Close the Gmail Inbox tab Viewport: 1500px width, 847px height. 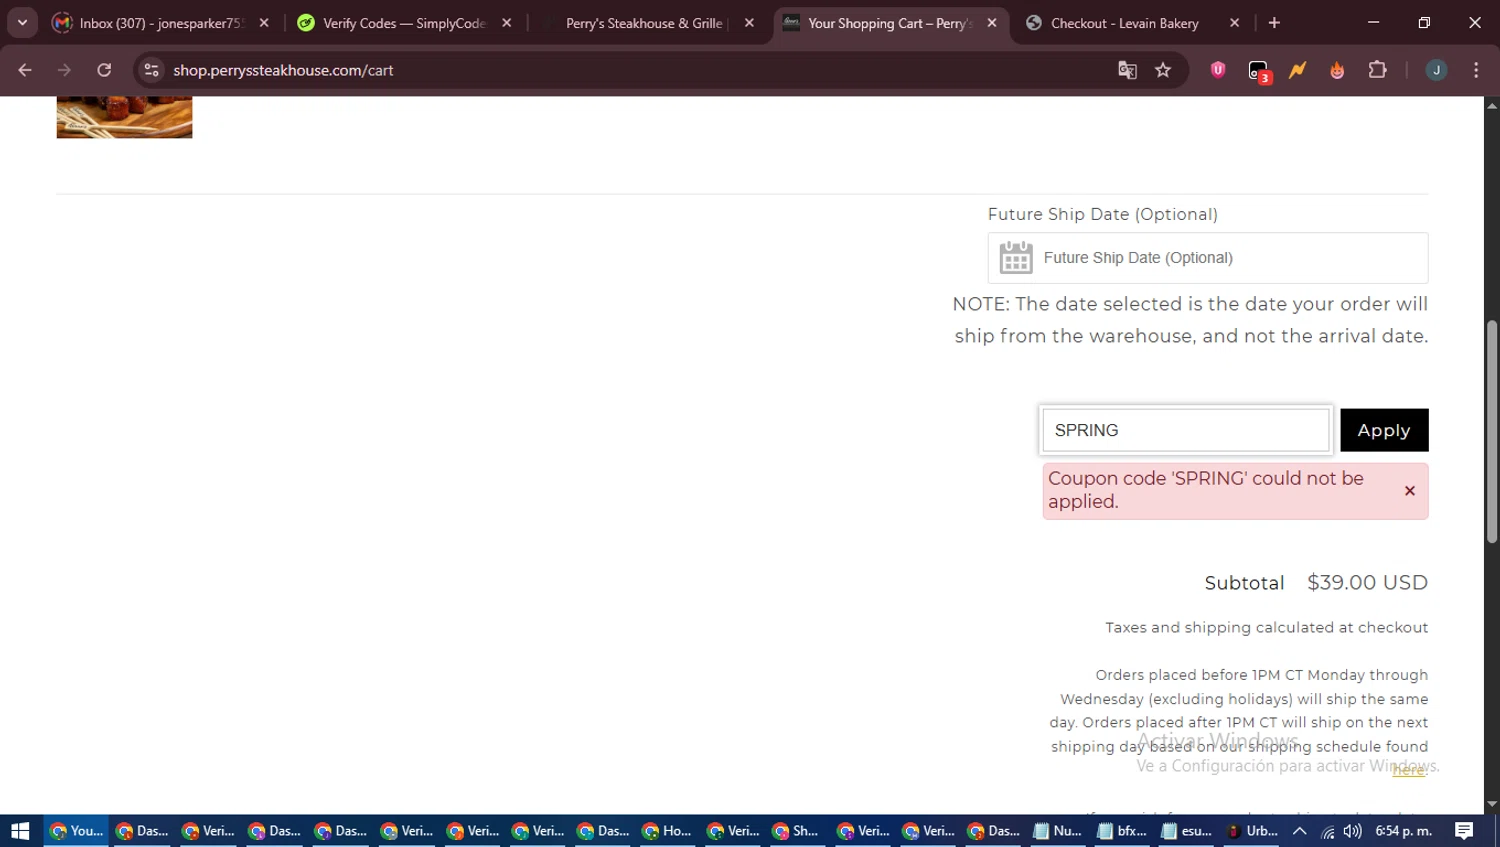(264, 23)
